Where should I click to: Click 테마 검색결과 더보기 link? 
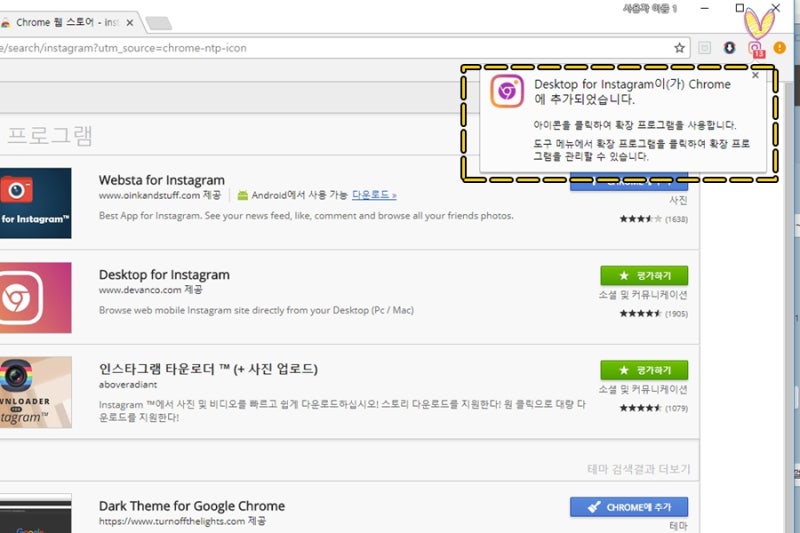point(638,469)
